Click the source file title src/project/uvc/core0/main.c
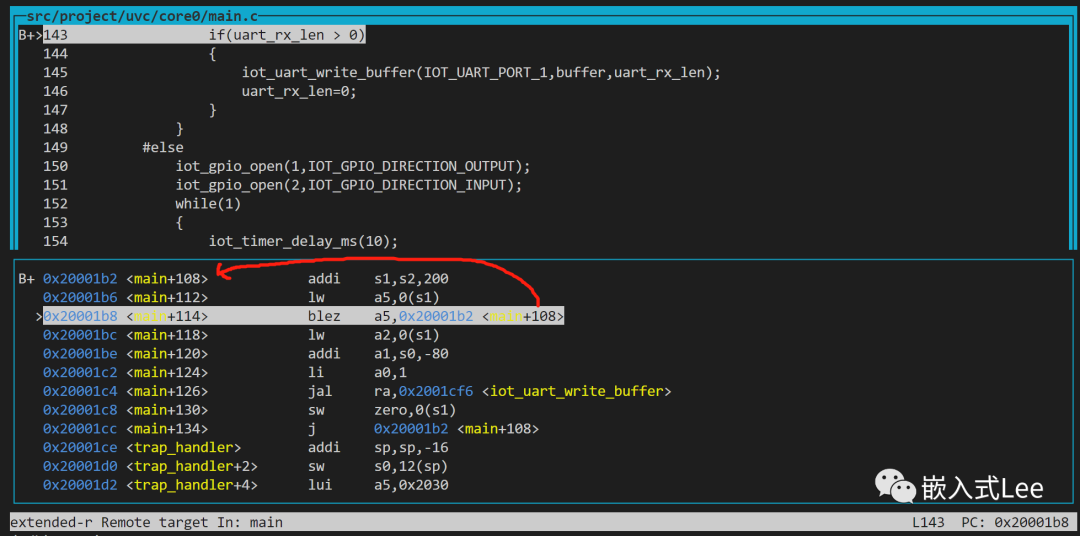The image size is (1080, 536). (144, 16)
